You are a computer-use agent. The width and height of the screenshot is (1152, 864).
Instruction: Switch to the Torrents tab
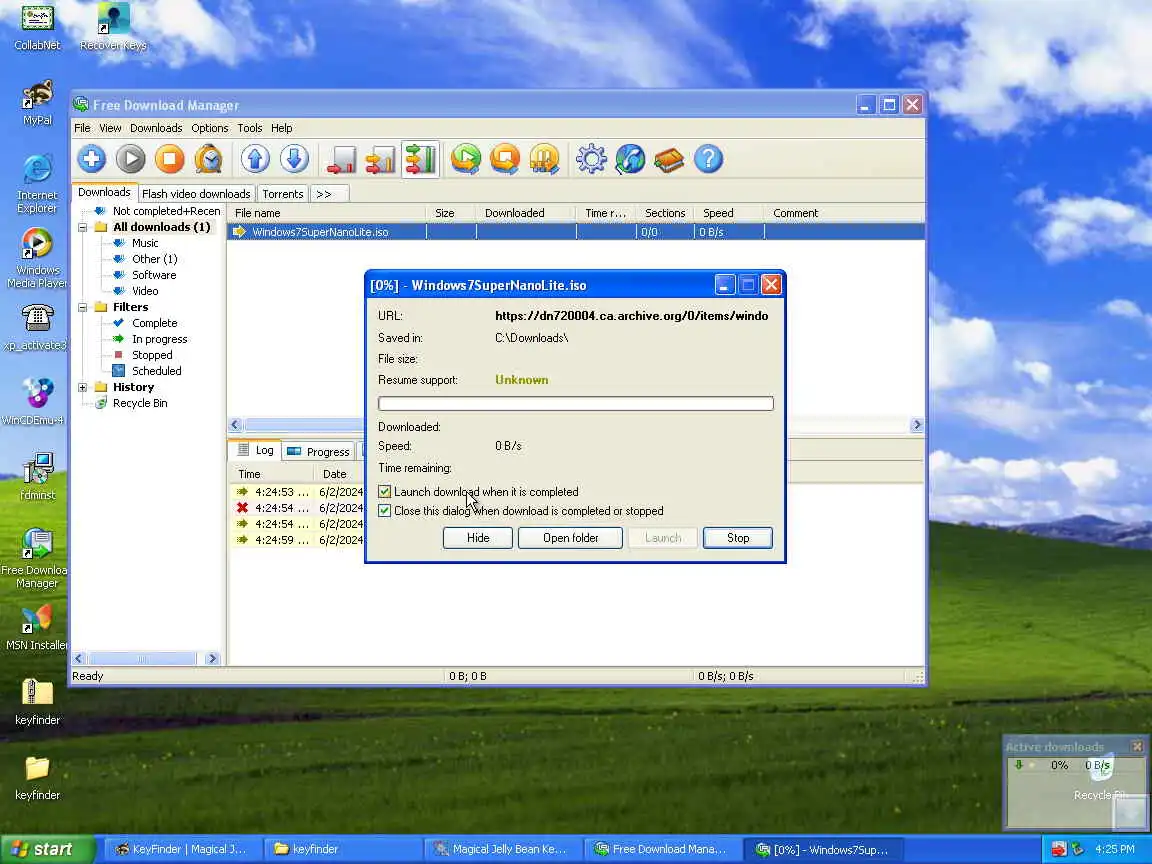(x=283, y=194)
